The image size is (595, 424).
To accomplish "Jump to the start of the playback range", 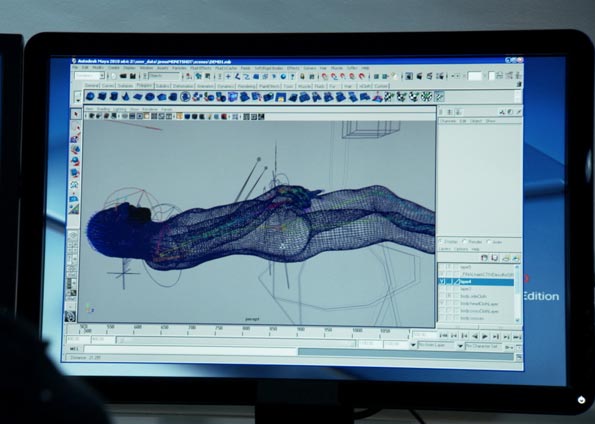I will pyautogui.click(x=443, y=335).
